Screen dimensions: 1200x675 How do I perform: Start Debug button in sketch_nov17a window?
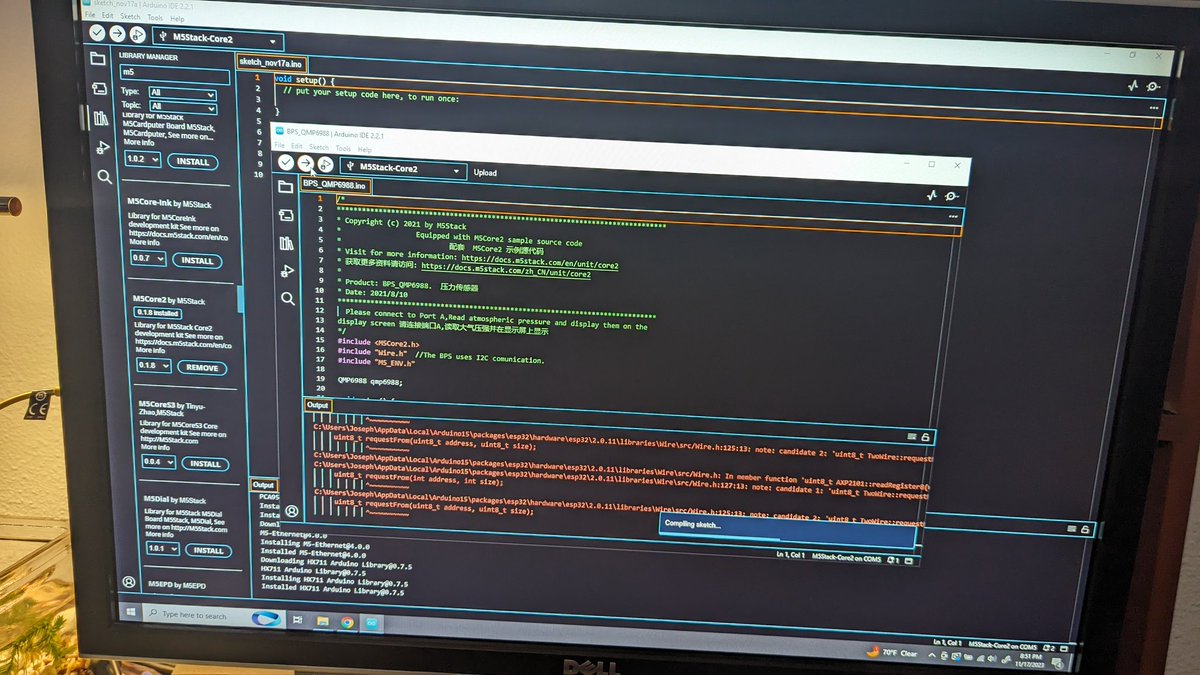tap(137, 34)
